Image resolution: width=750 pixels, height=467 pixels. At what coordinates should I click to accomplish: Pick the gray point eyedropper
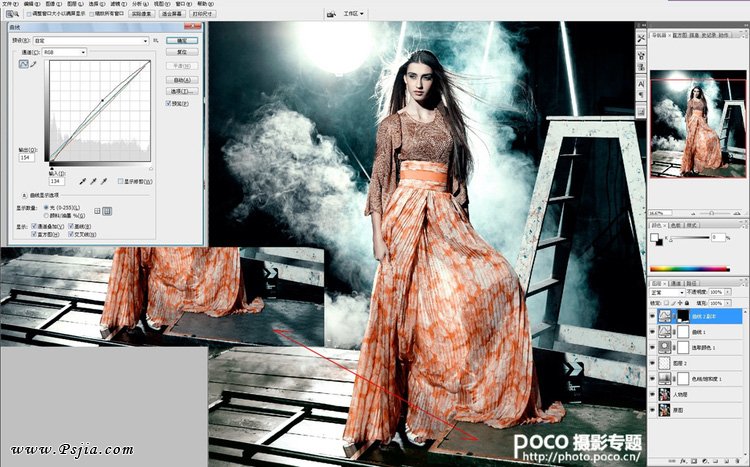point(94,182)
